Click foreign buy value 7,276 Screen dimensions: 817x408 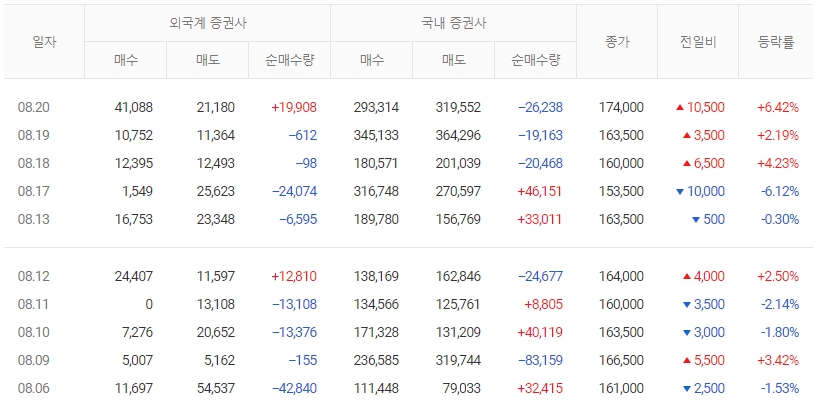click(x=139, y=332)
